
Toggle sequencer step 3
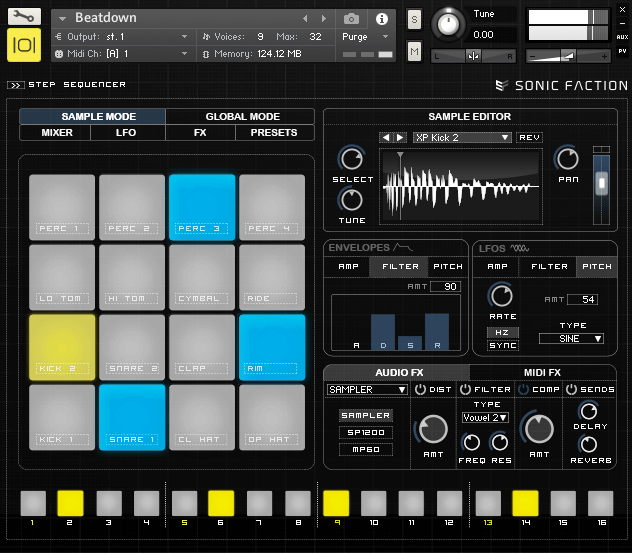coord(108,502)
